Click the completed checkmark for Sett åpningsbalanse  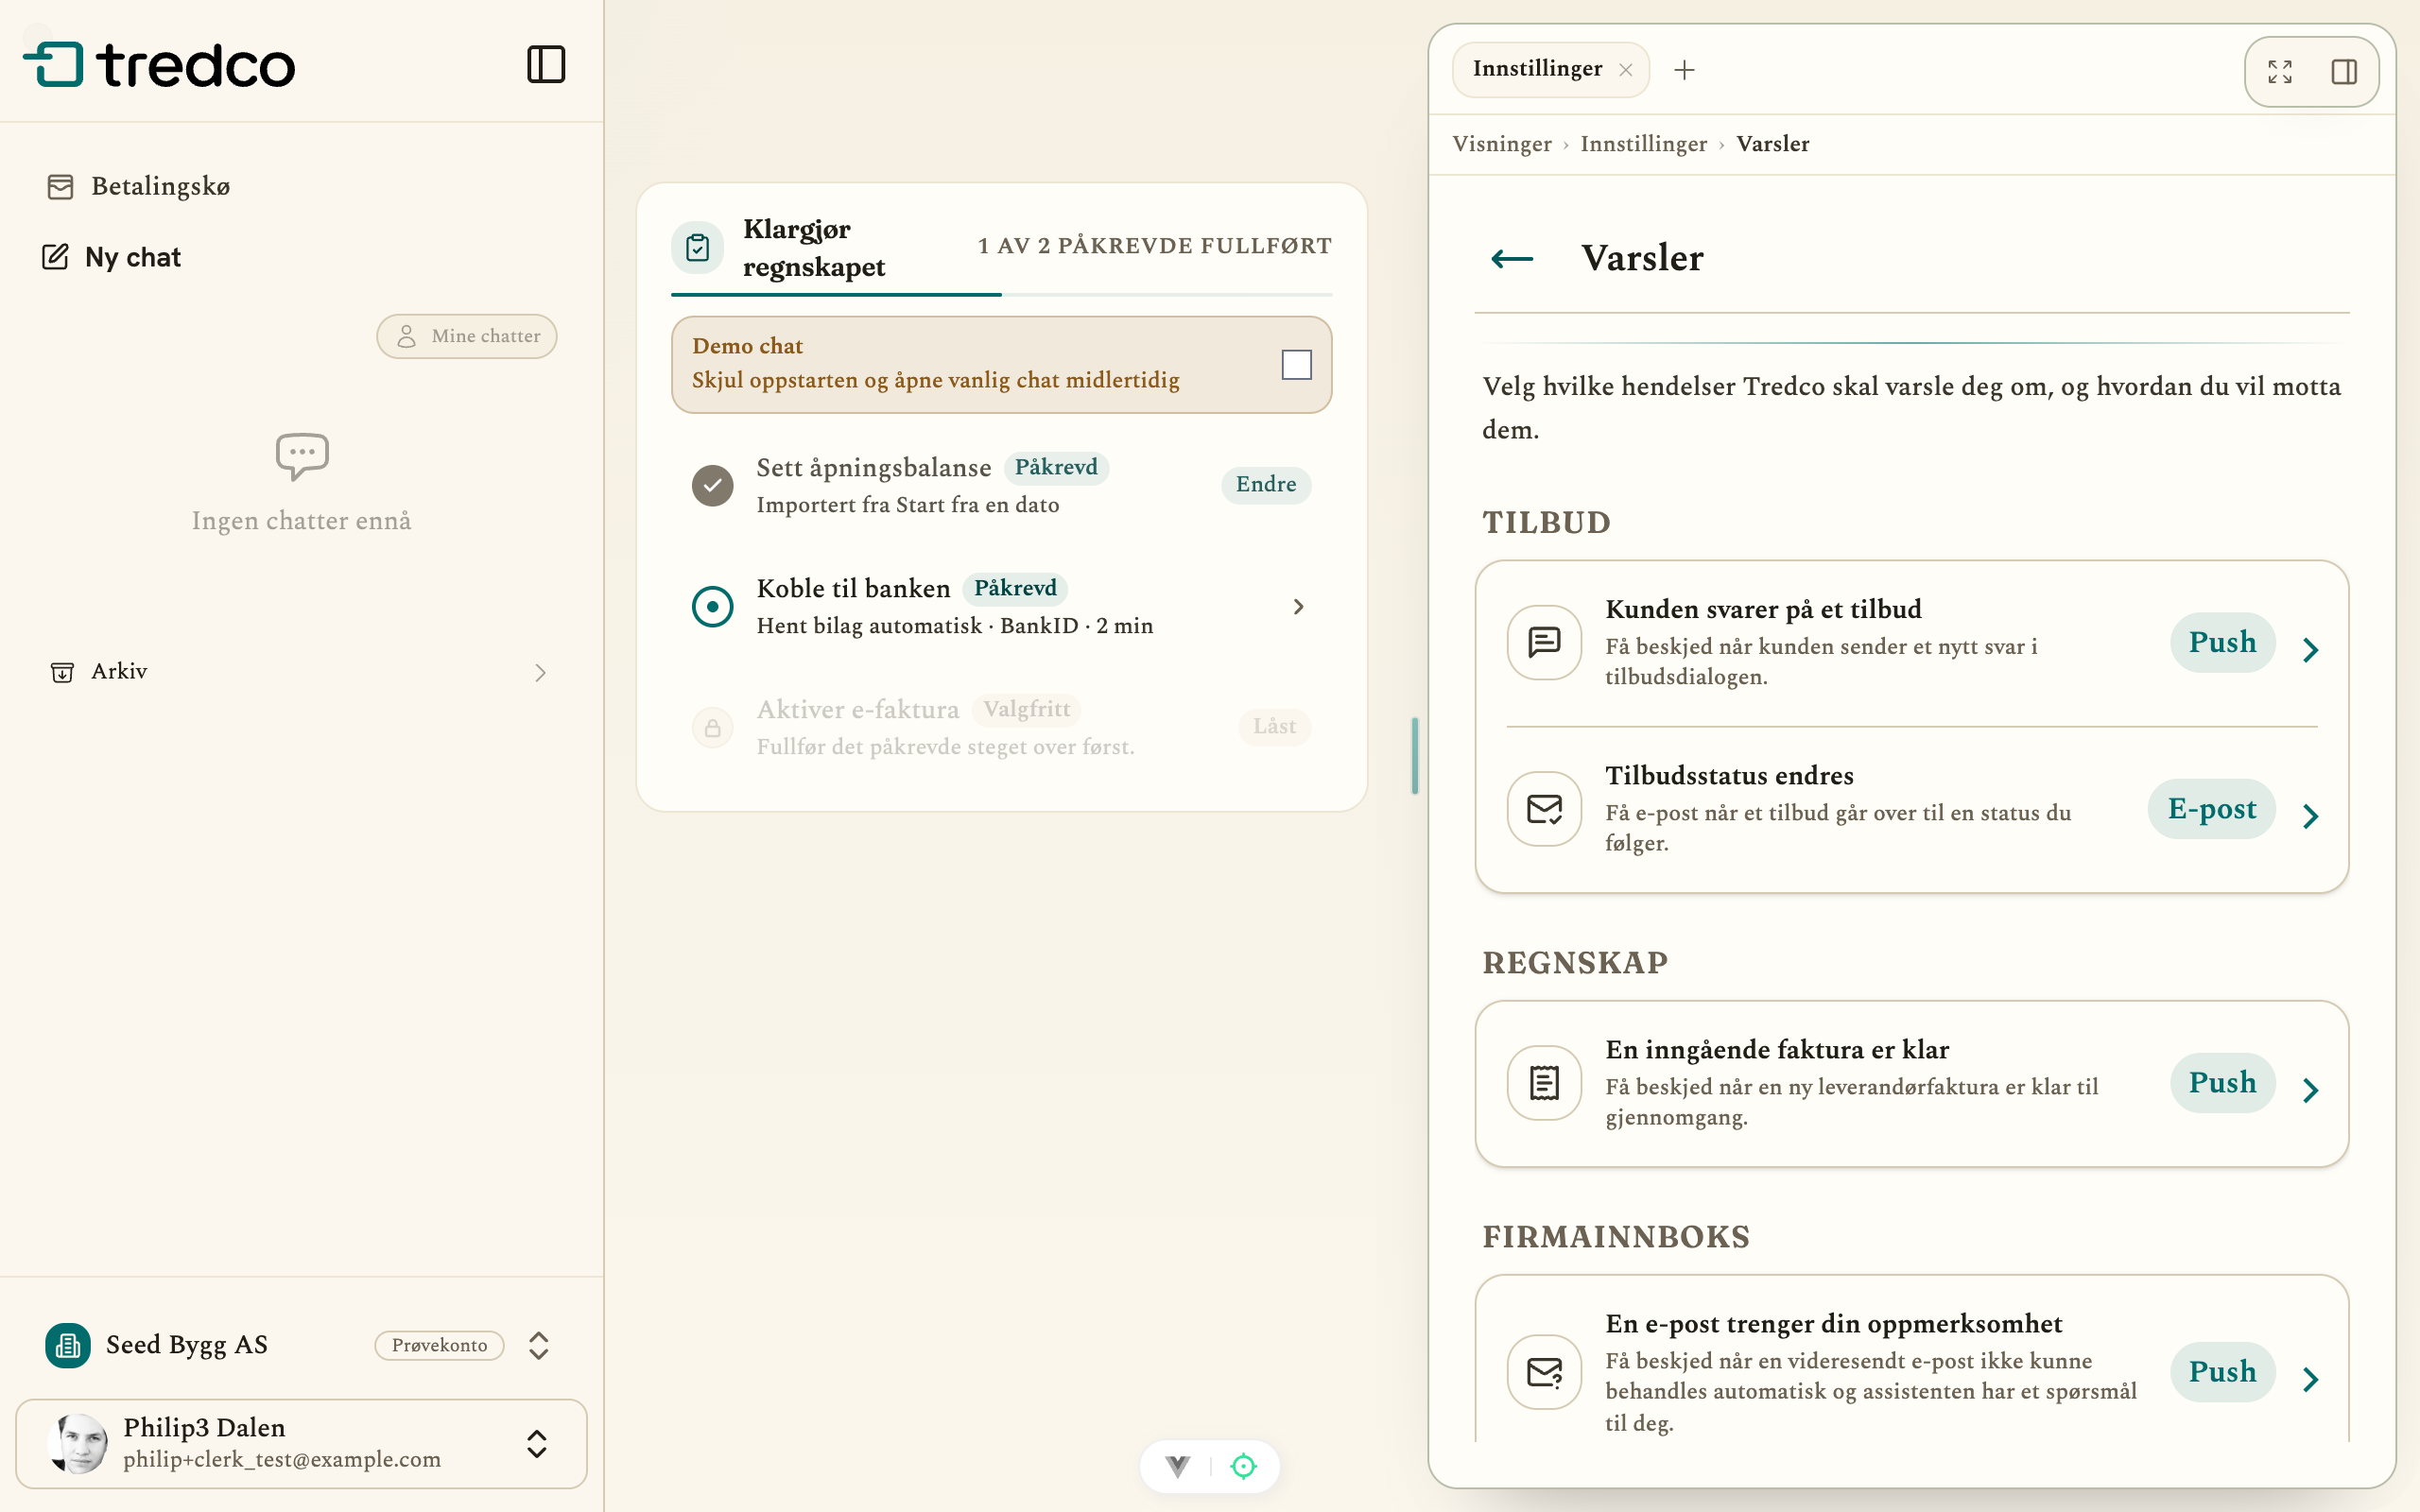(x=712, y=486)
